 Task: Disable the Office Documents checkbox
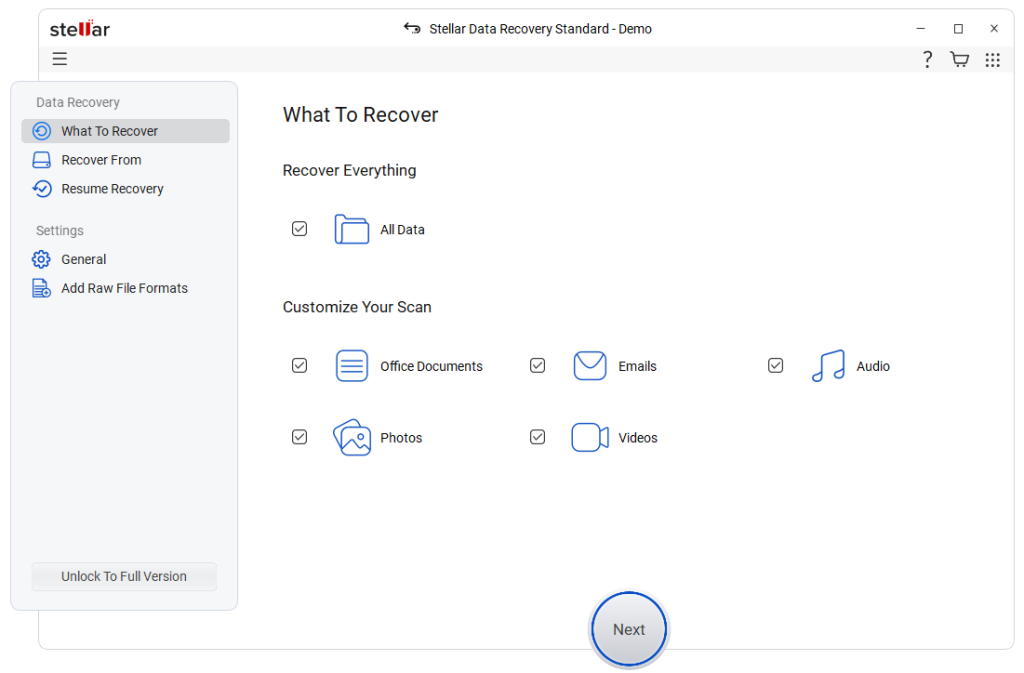[299, 365]
